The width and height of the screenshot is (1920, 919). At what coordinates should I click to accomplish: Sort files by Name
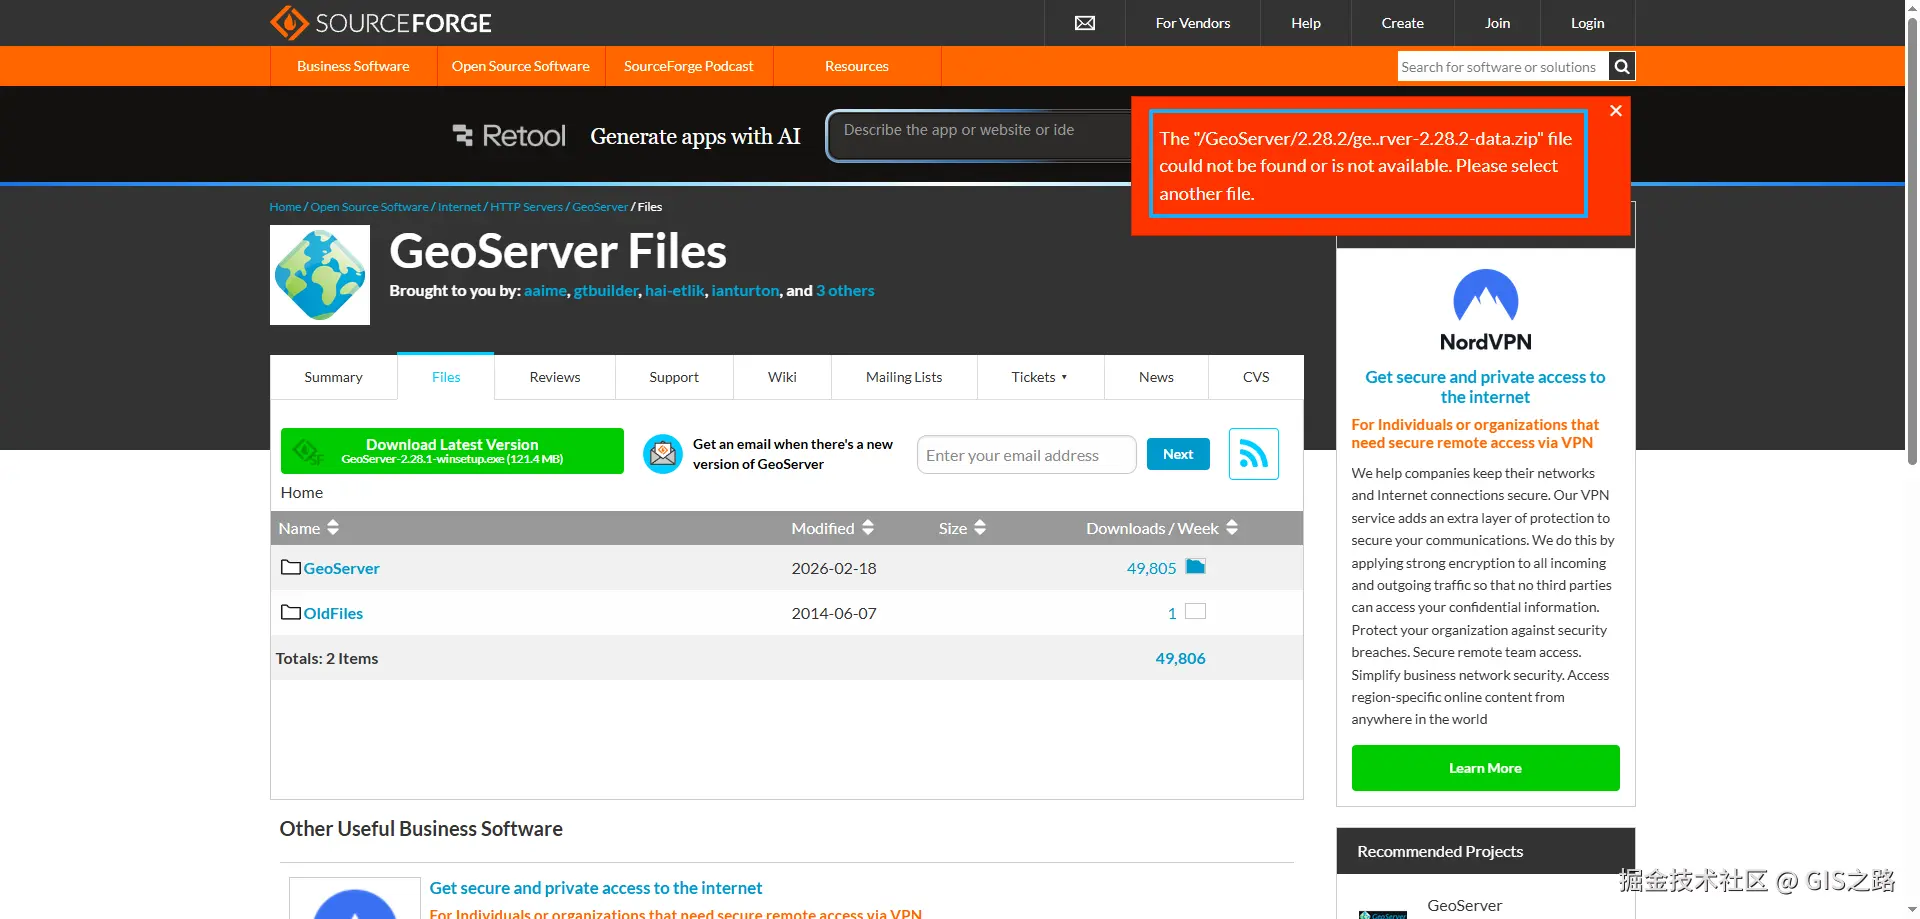coord(309,528)
